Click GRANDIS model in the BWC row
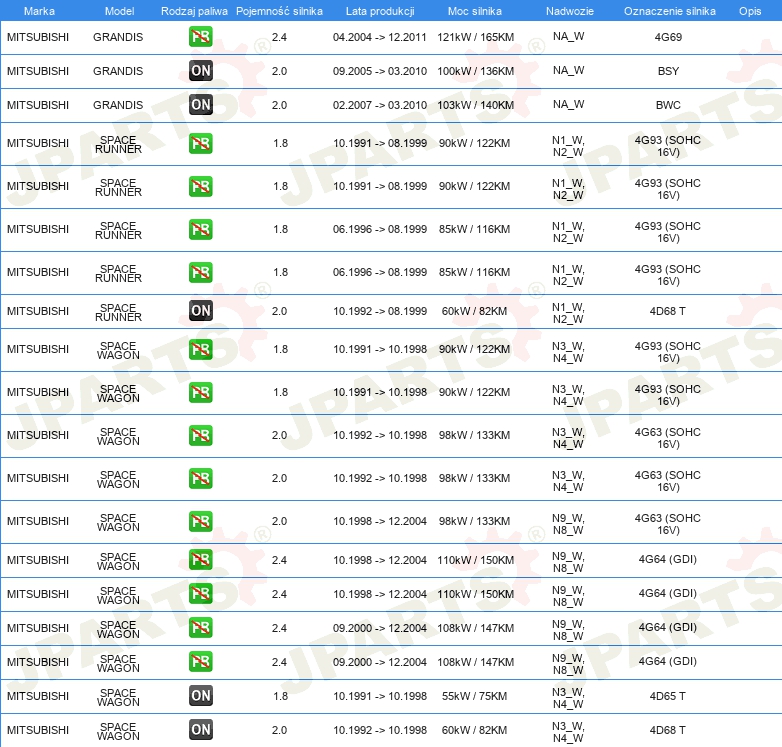 [118, 105]
